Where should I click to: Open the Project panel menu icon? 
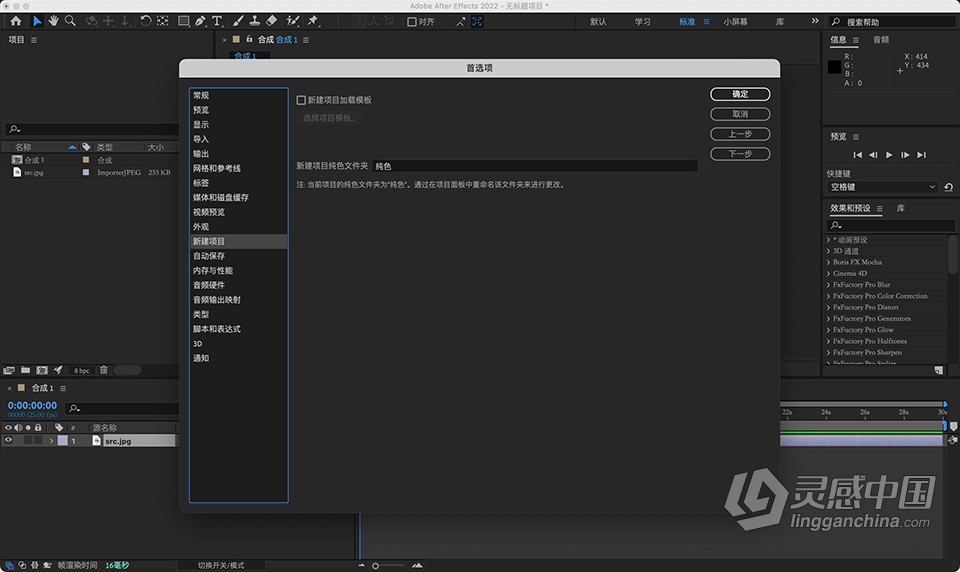pos(34,40)
